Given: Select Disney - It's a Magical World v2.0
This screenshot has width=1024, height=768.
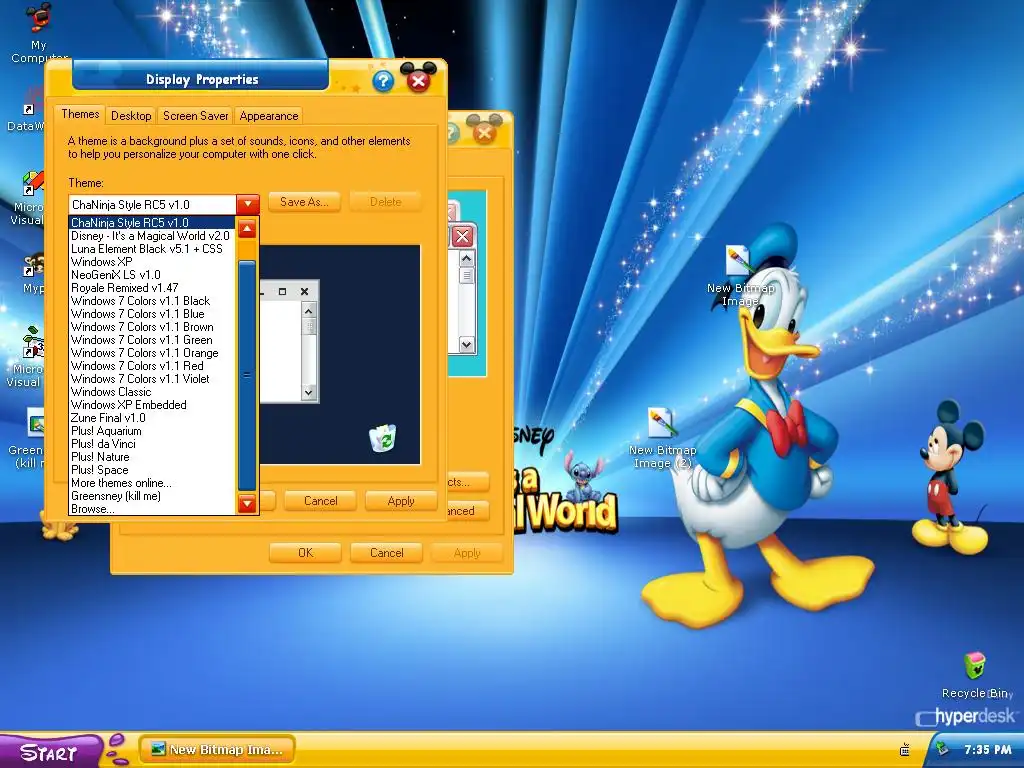Looking at the screenshot, I should coord(152,236).
